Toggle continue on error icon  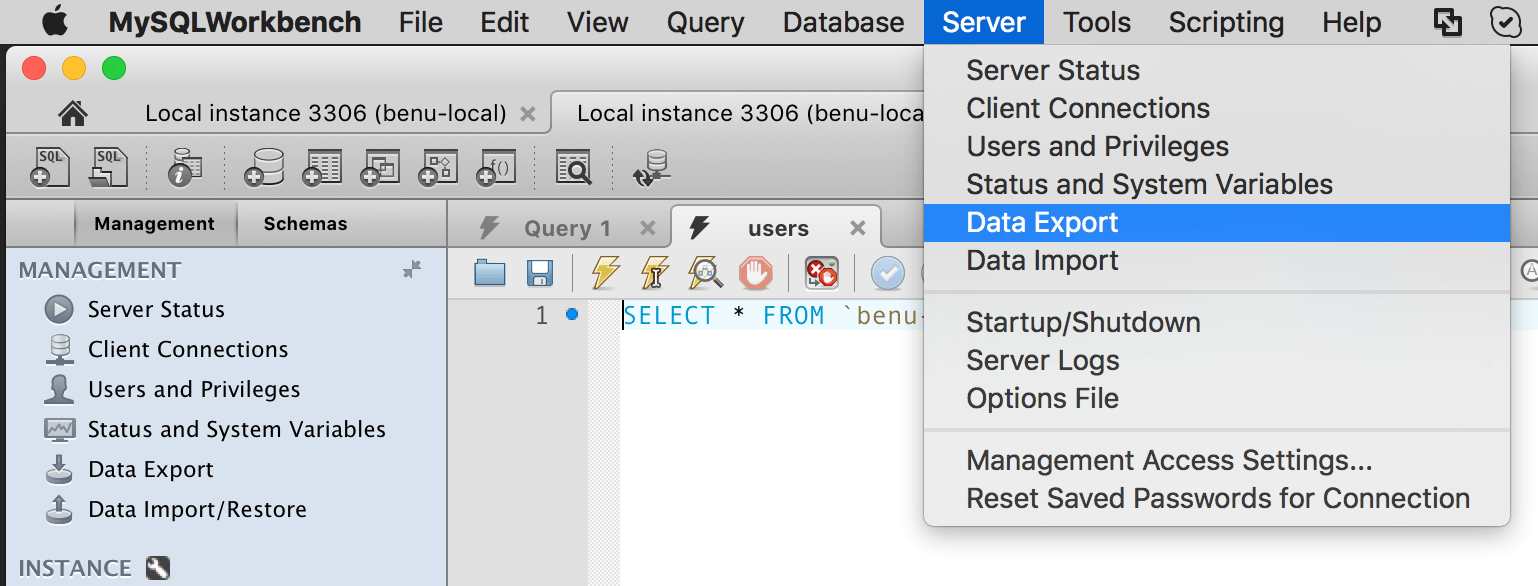822,272
